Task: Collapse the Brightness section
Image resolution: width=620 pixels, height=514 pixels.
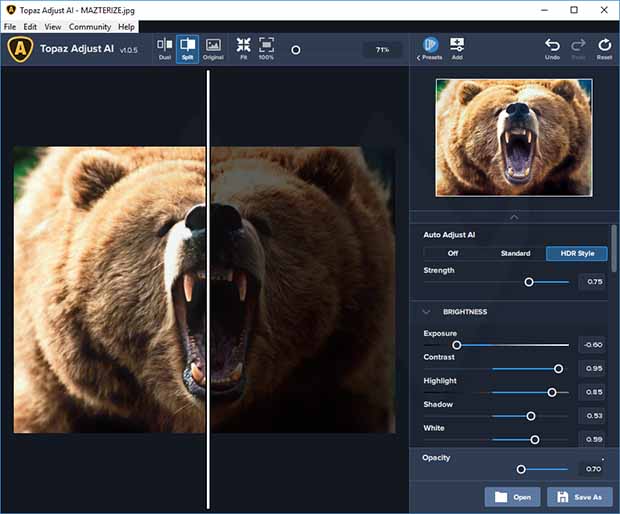Action: 426,312
